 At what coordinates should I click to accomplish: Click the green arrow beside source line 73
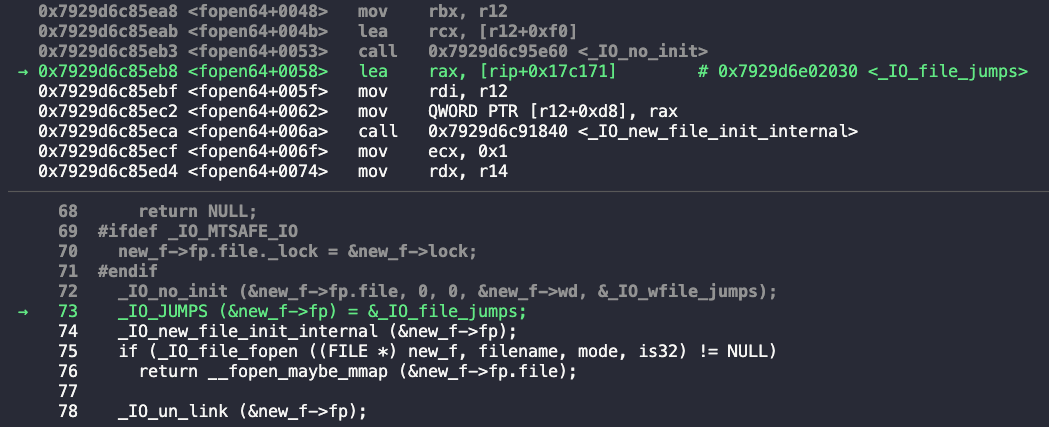(22, 311)
